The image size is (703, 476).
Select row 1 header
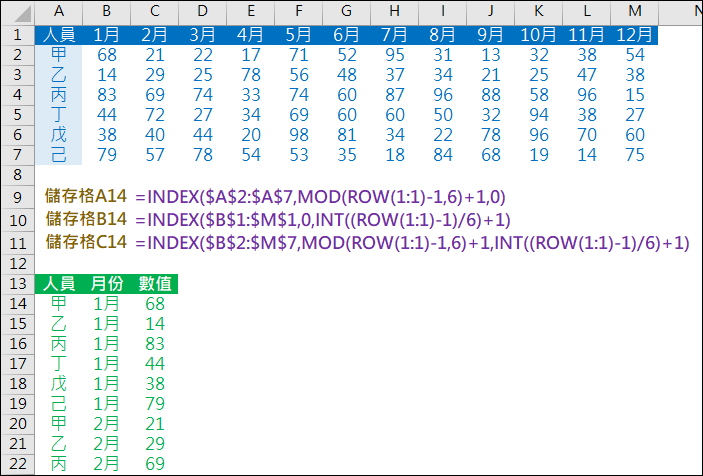[x=18, y=35]
